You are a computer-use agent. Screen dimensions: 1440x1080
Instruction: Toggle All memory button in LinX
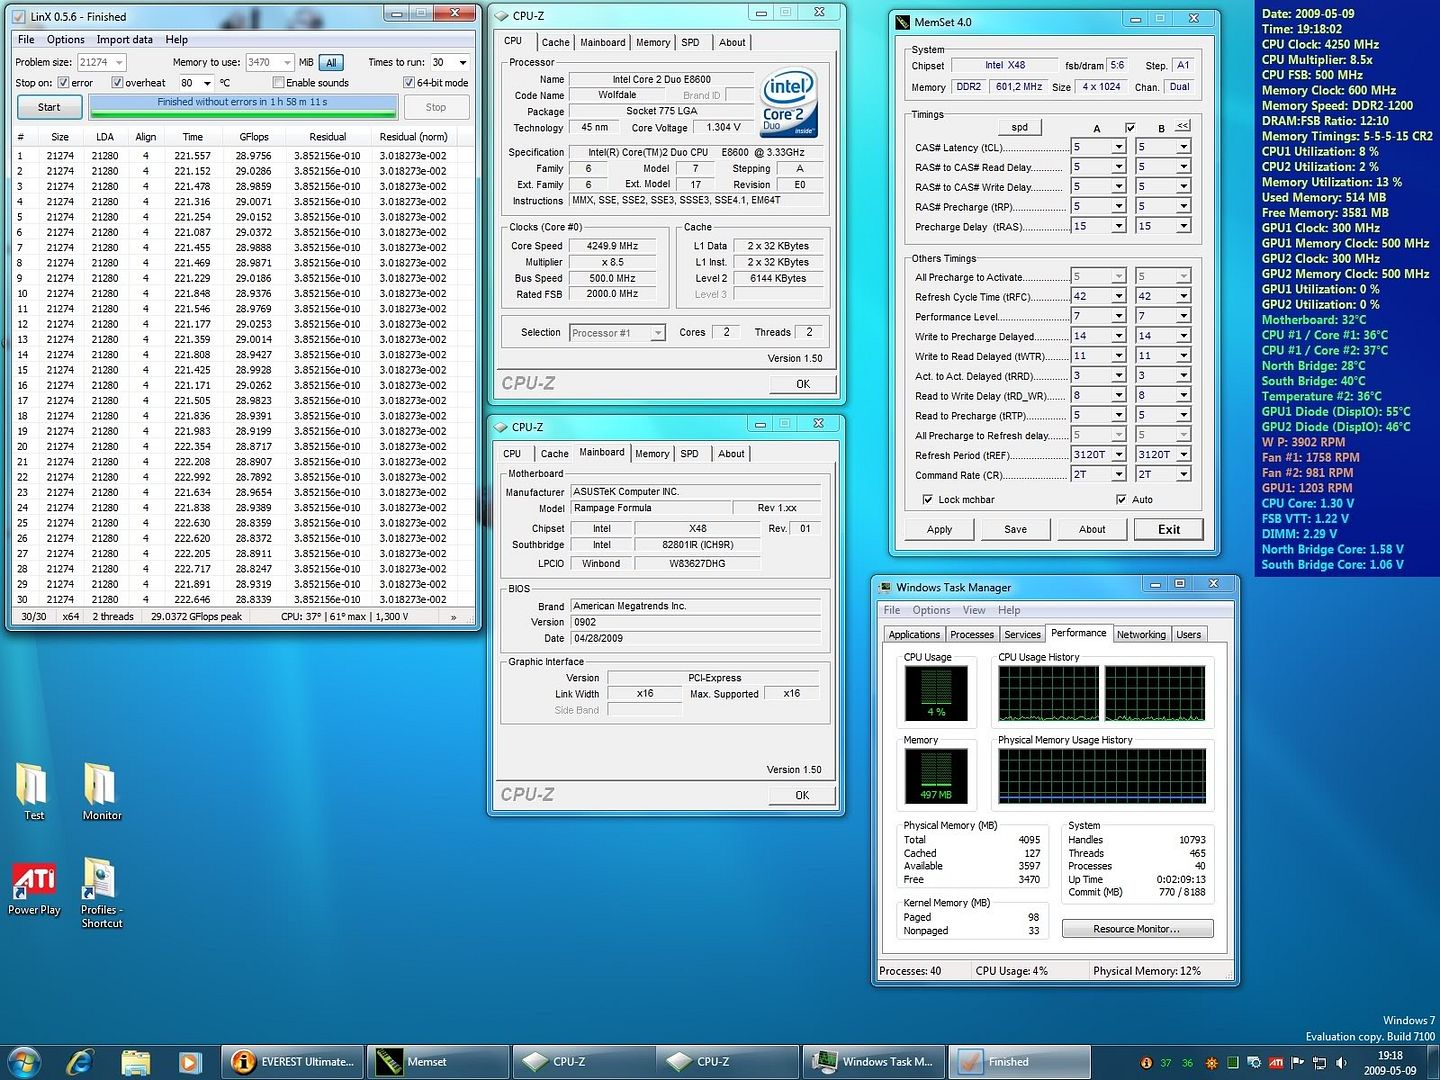pyautogui.click(x=331, y=62)
